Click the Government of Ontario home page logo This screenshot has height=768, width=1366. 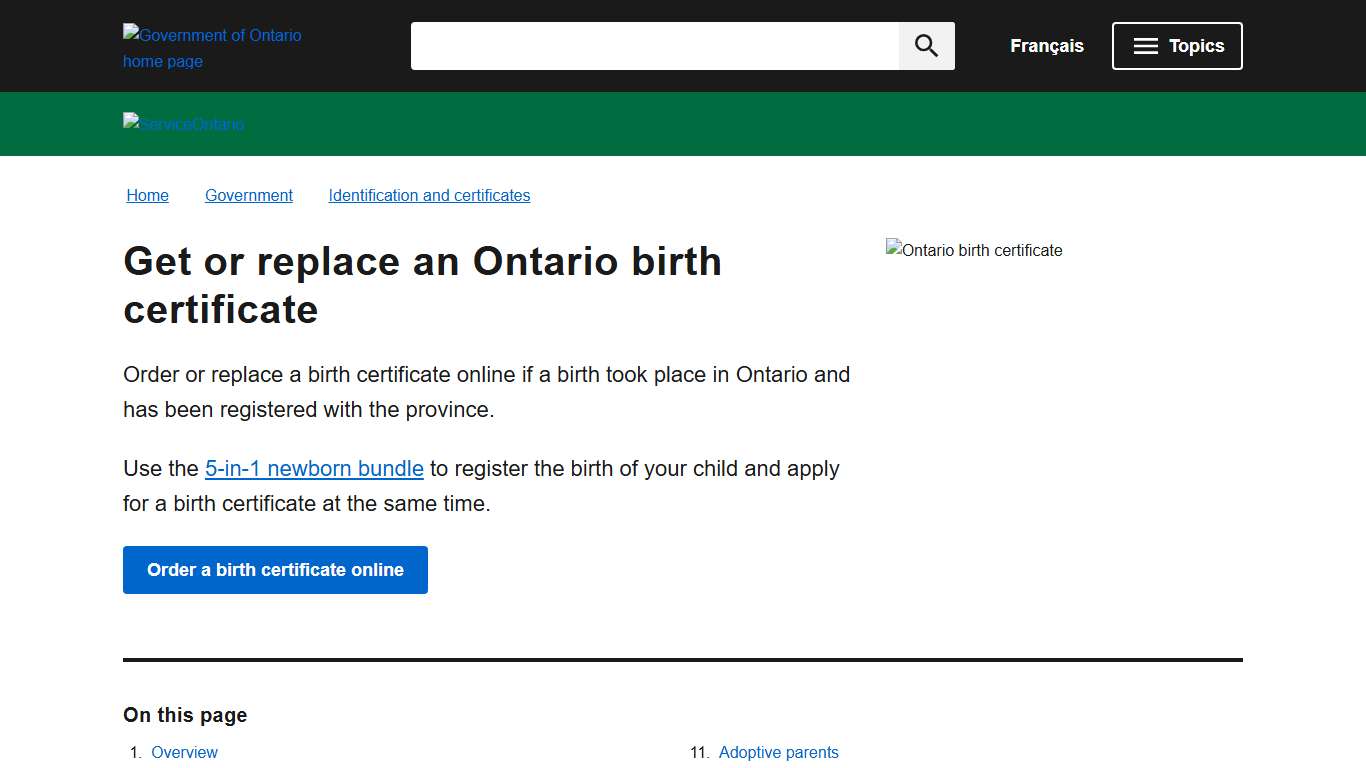click(212, 47)
